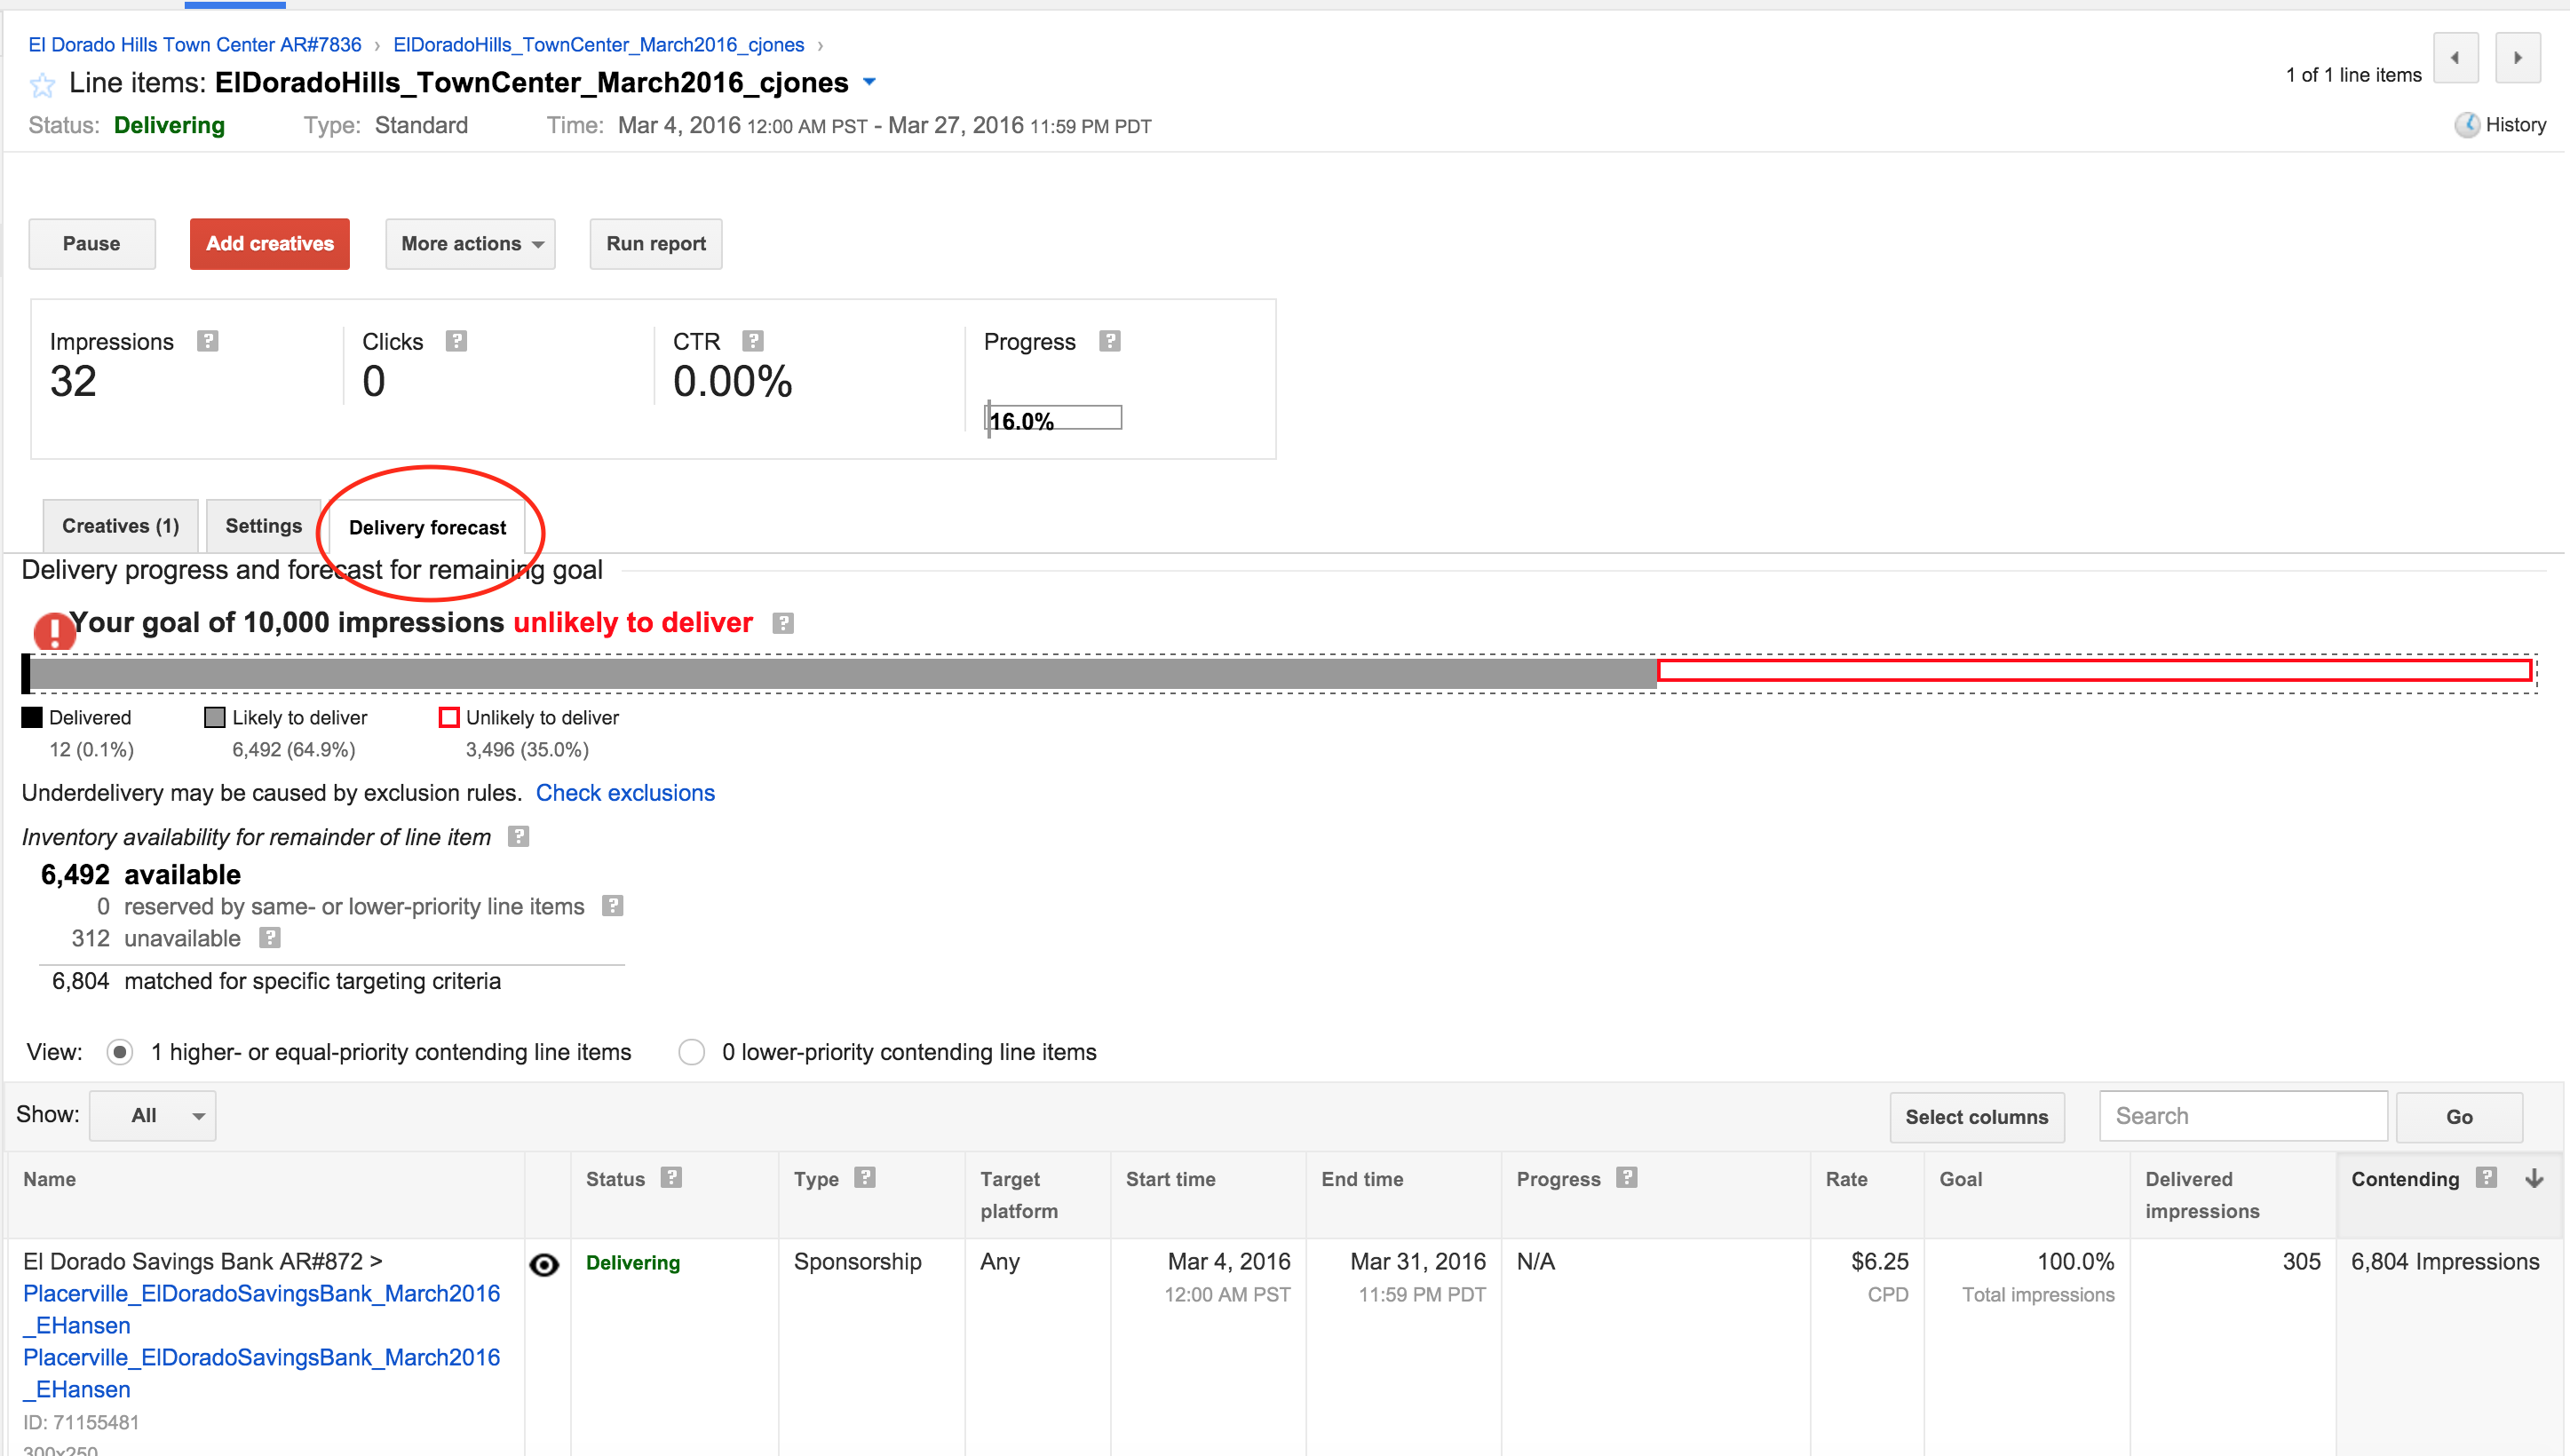The image size is (2570, 1456).
Task: Click help icon next to Impressions
Action: (207, 341)
